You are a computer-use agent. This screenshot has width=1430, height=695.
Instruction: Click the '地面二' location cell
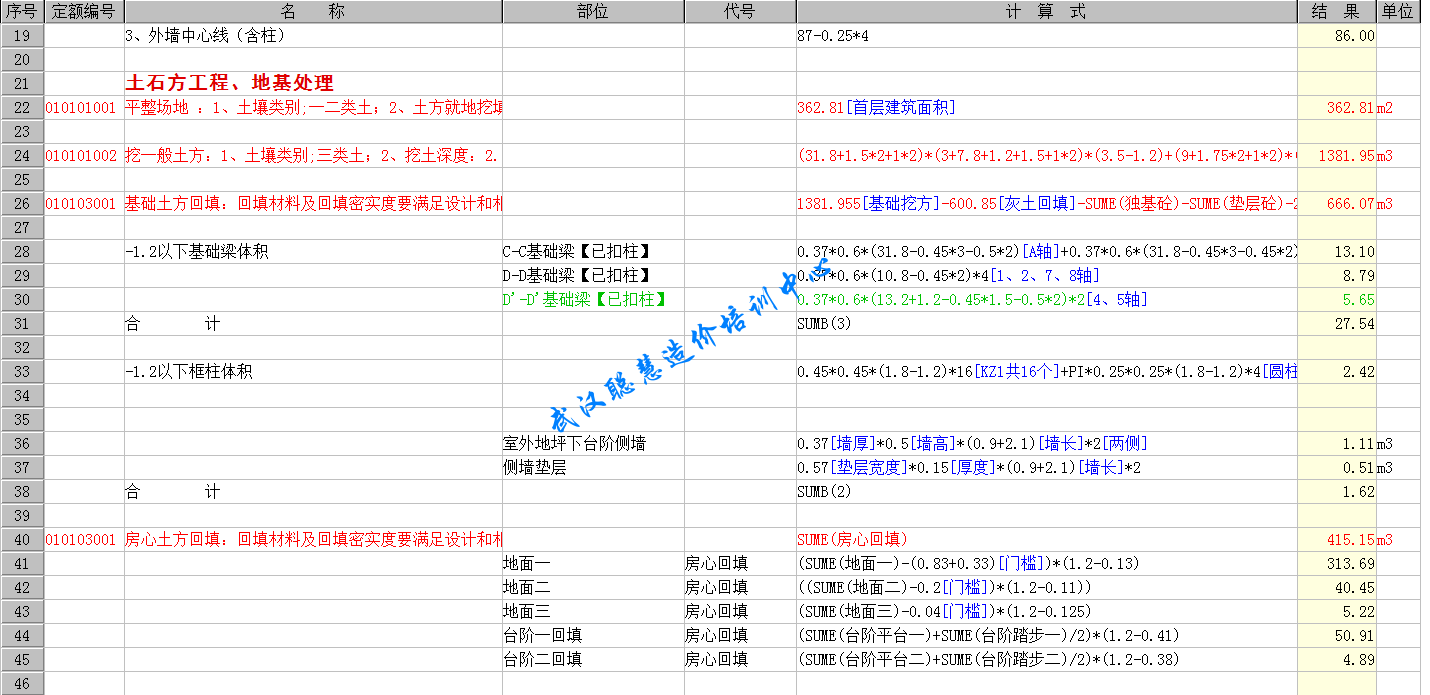pos(593,588)
